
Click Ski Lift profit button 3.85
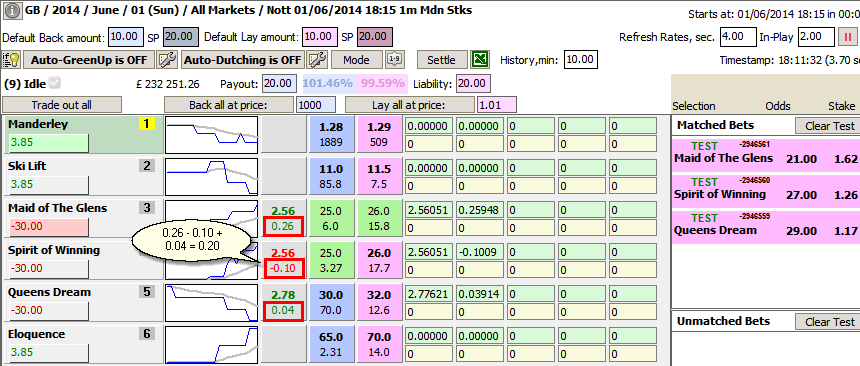48,185
